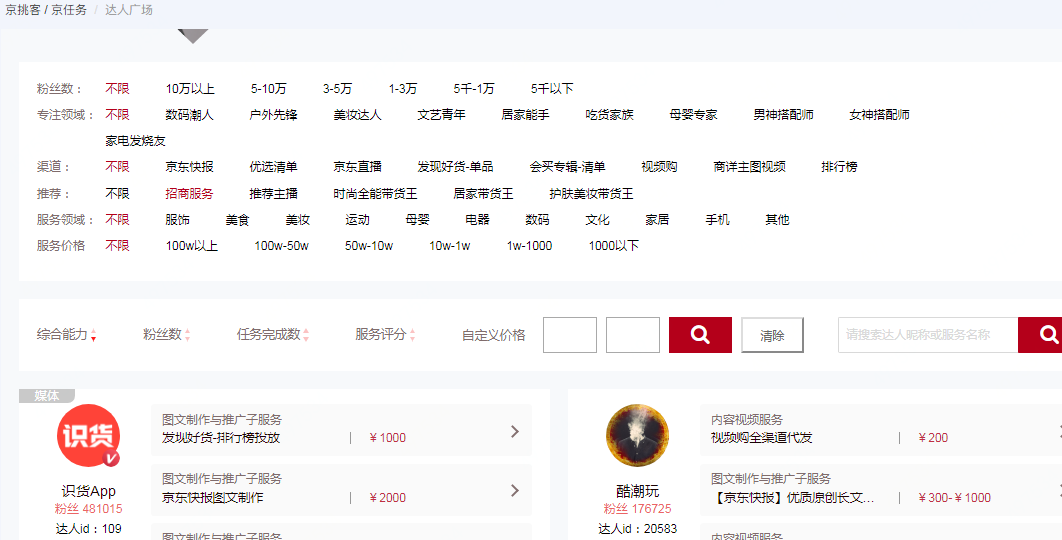Select 招商服务 recommendation
Screen dimensions: 1062x540
(x=190, y=194)
